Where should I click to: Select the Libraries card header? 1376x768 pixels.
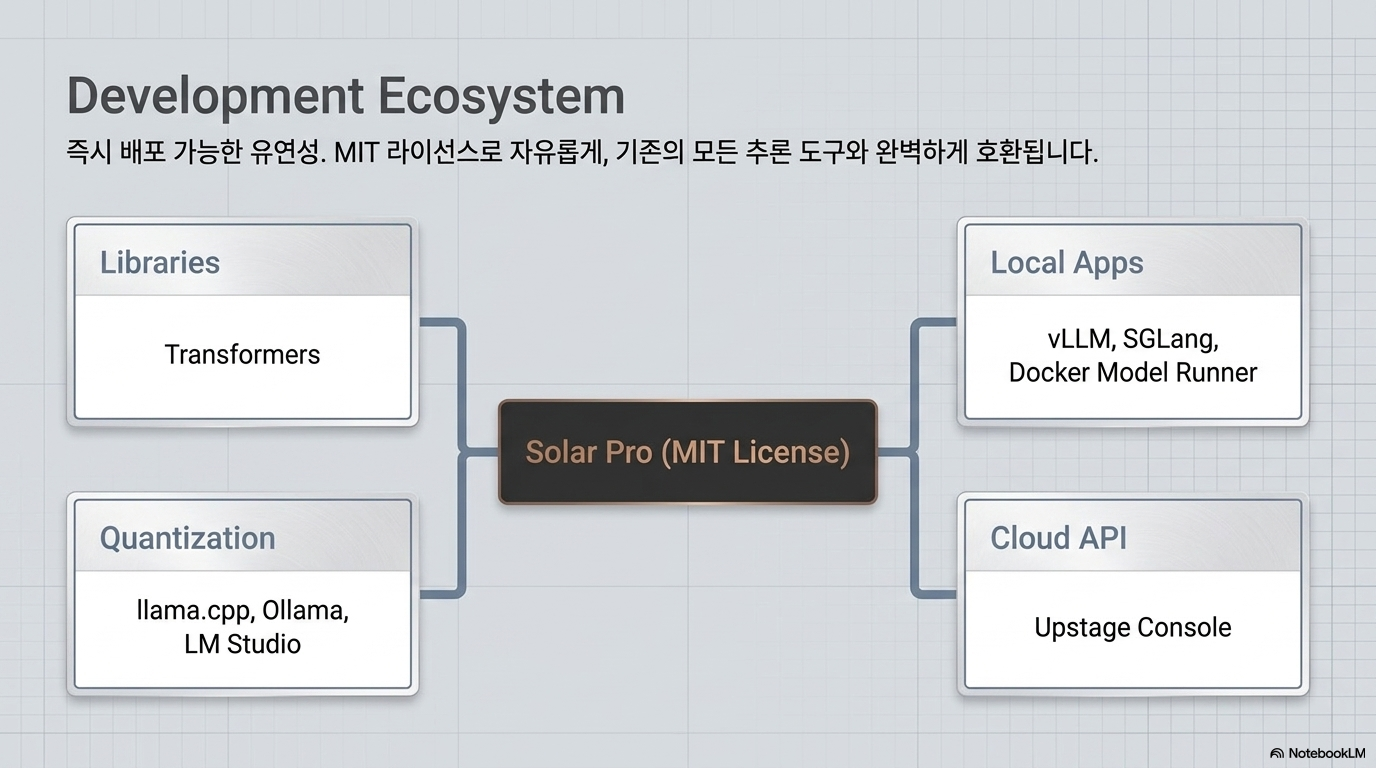pyautogui.click(x=243, y=261)
